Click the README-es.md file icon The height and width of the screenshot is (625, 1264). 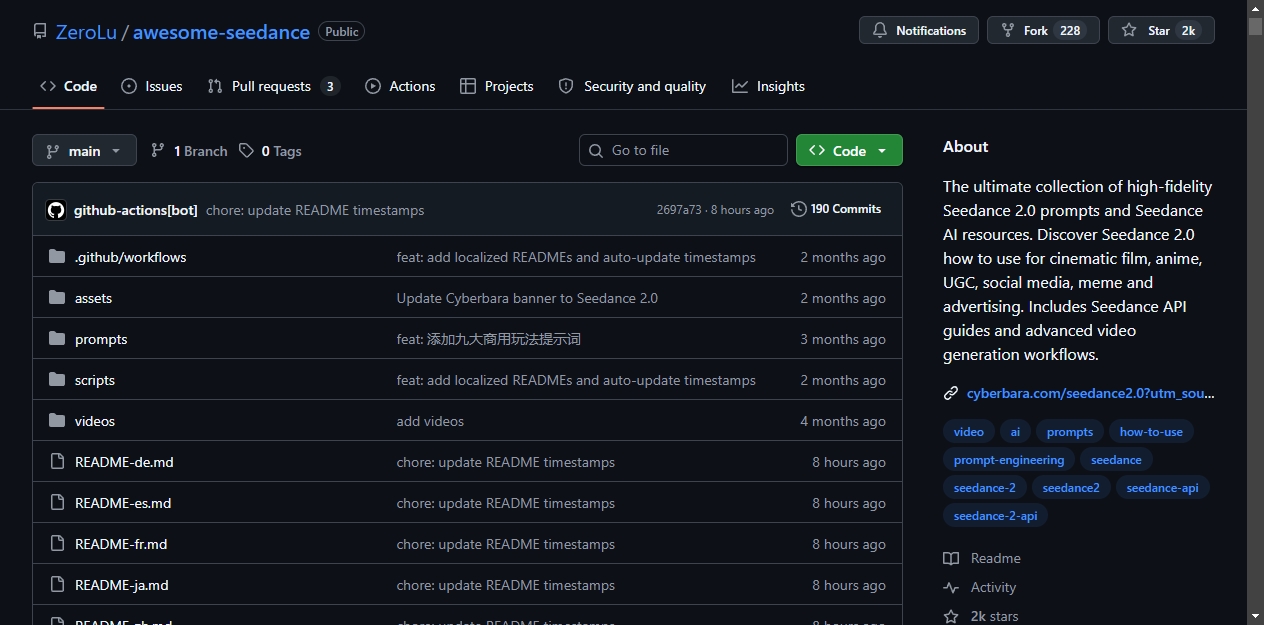point(56,503)
